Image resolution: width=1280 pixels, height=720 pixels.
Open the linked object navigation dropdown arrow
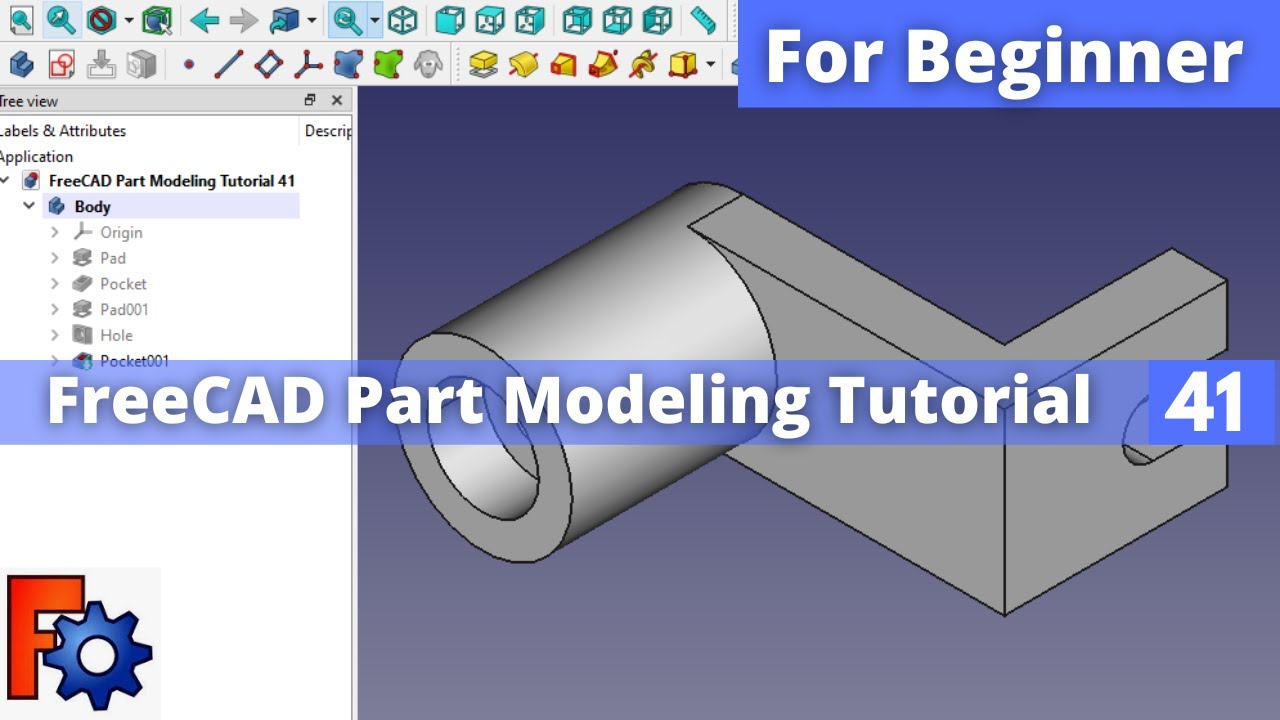(x=312, y=20)
